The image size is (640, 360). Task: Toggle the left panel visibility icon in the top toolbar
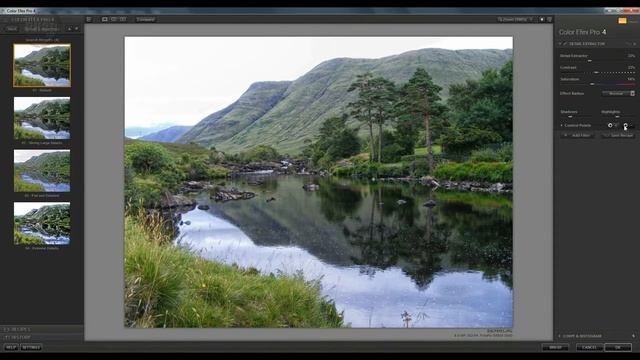point(89,19)
